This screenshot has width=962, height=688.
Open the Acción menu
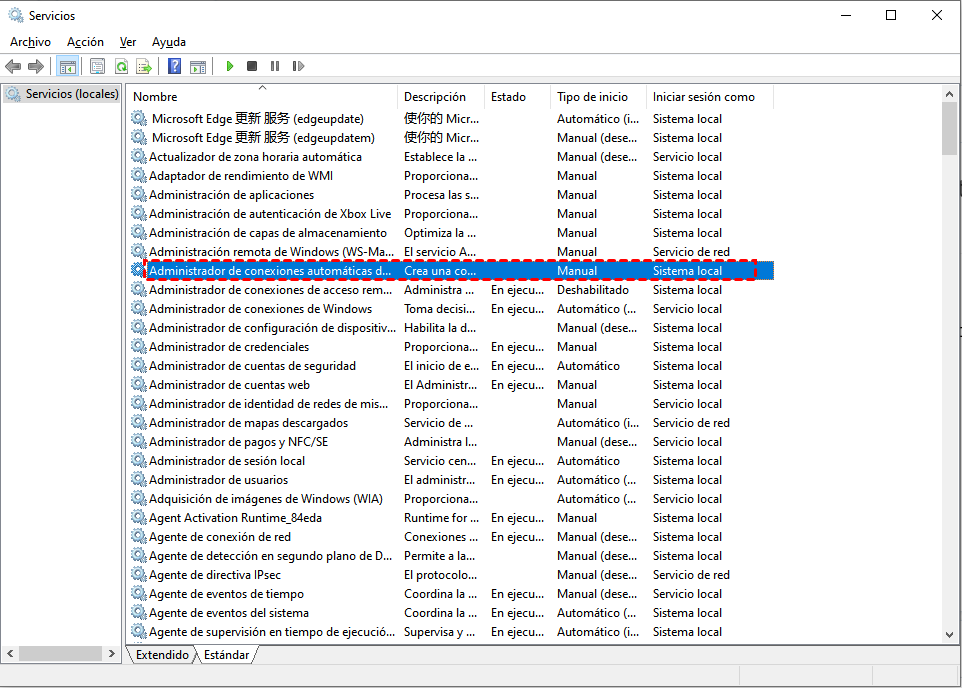(x=85, y=42)
